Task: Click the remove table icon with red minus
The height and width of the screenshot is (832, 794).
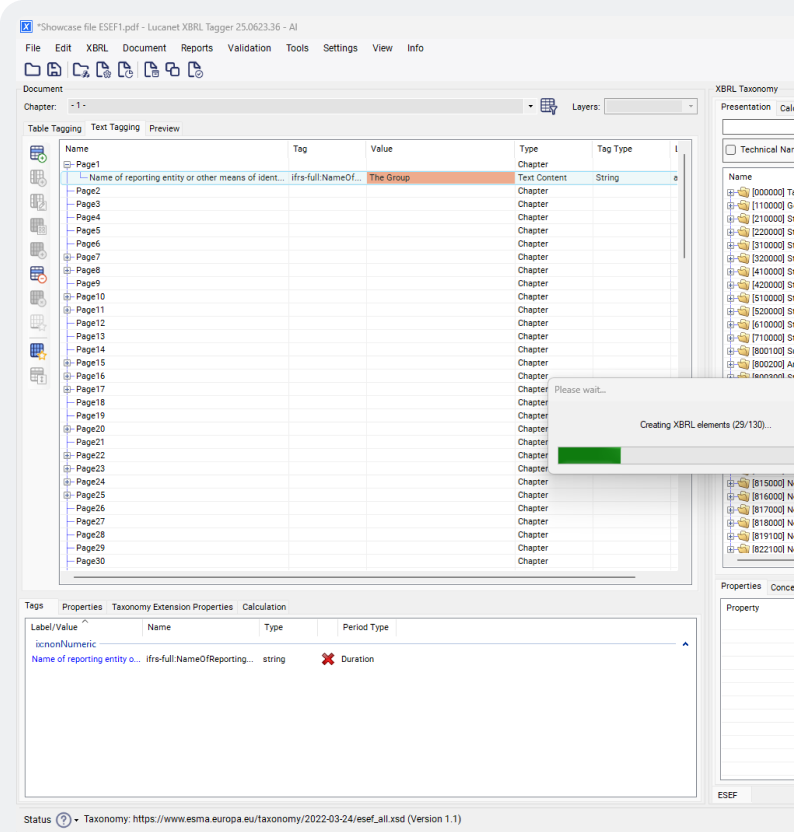Action: 38,275
